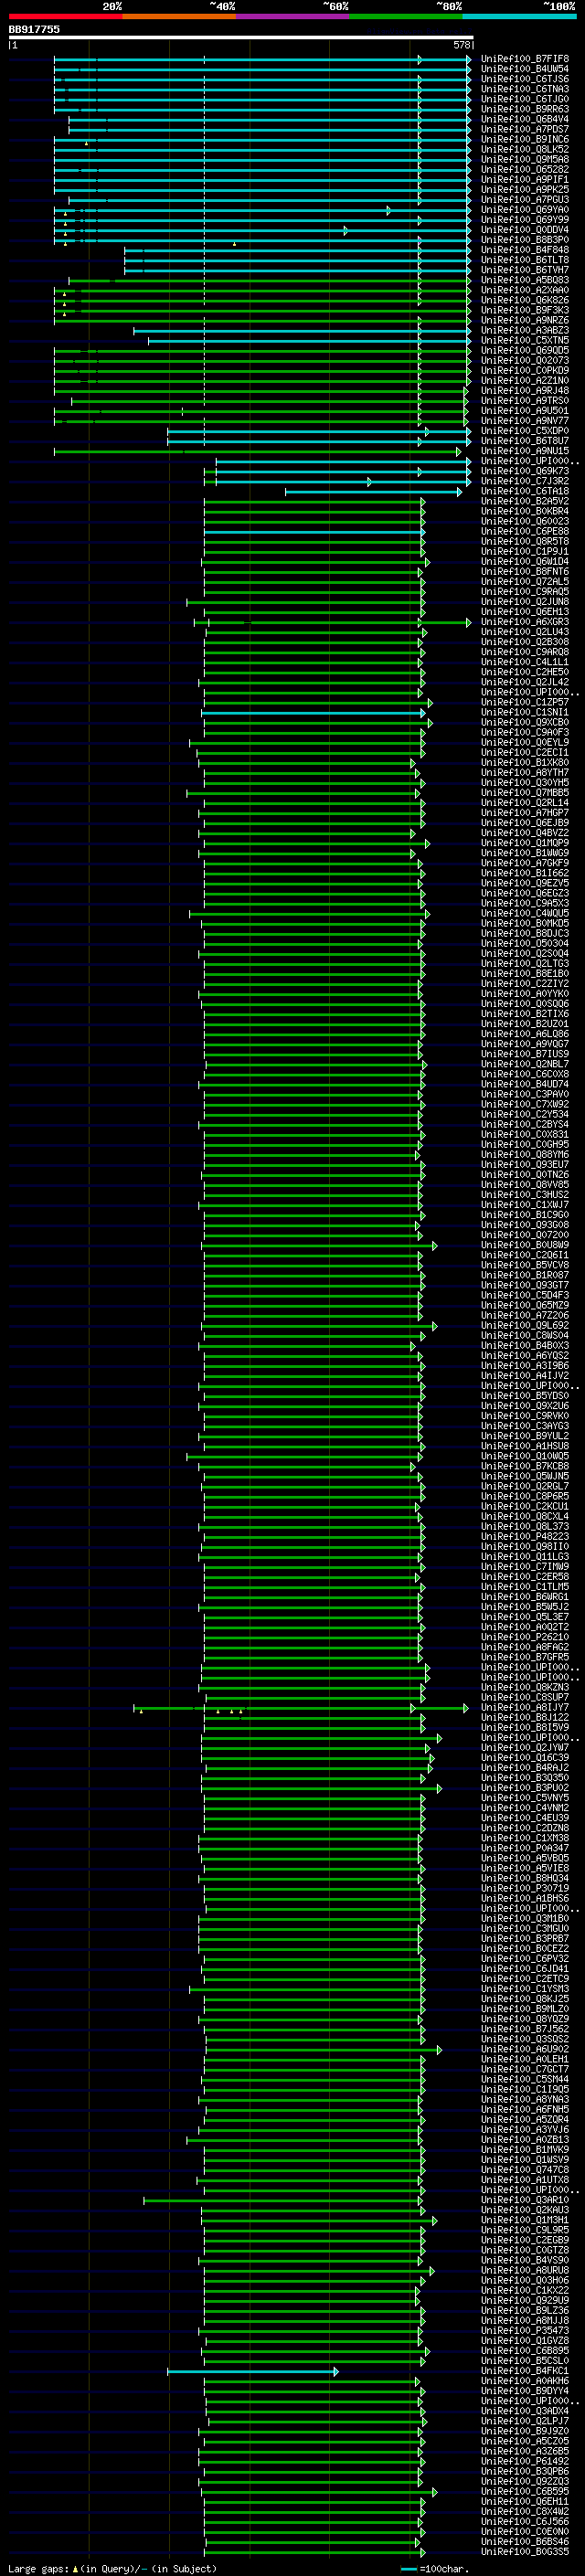The image size is (585, 2576).
Task: Click the green ~80% identity legend segment
Action: (x=406, y=16)
